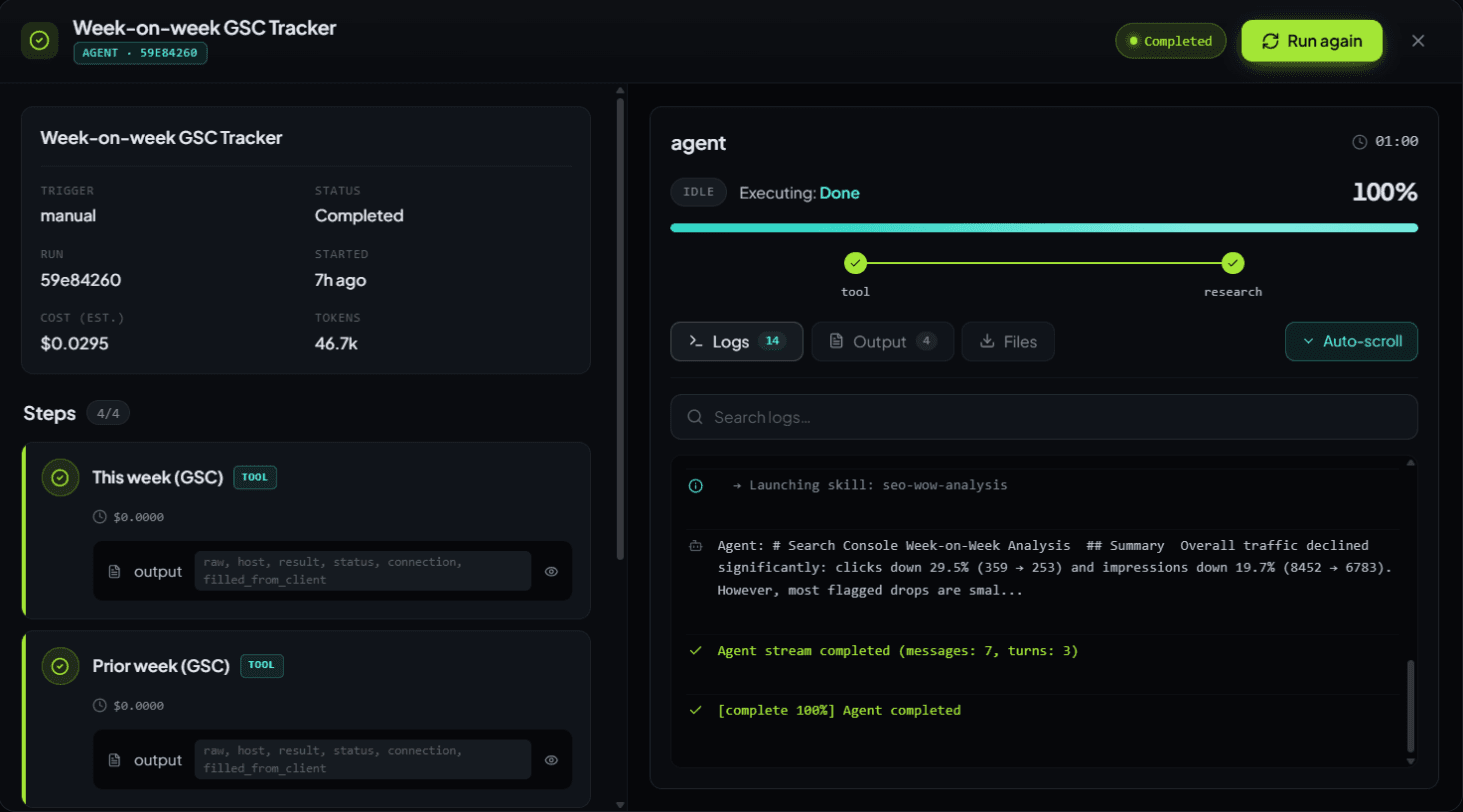
Task: Click the info icon on Launching skill log
Action: 696,486
